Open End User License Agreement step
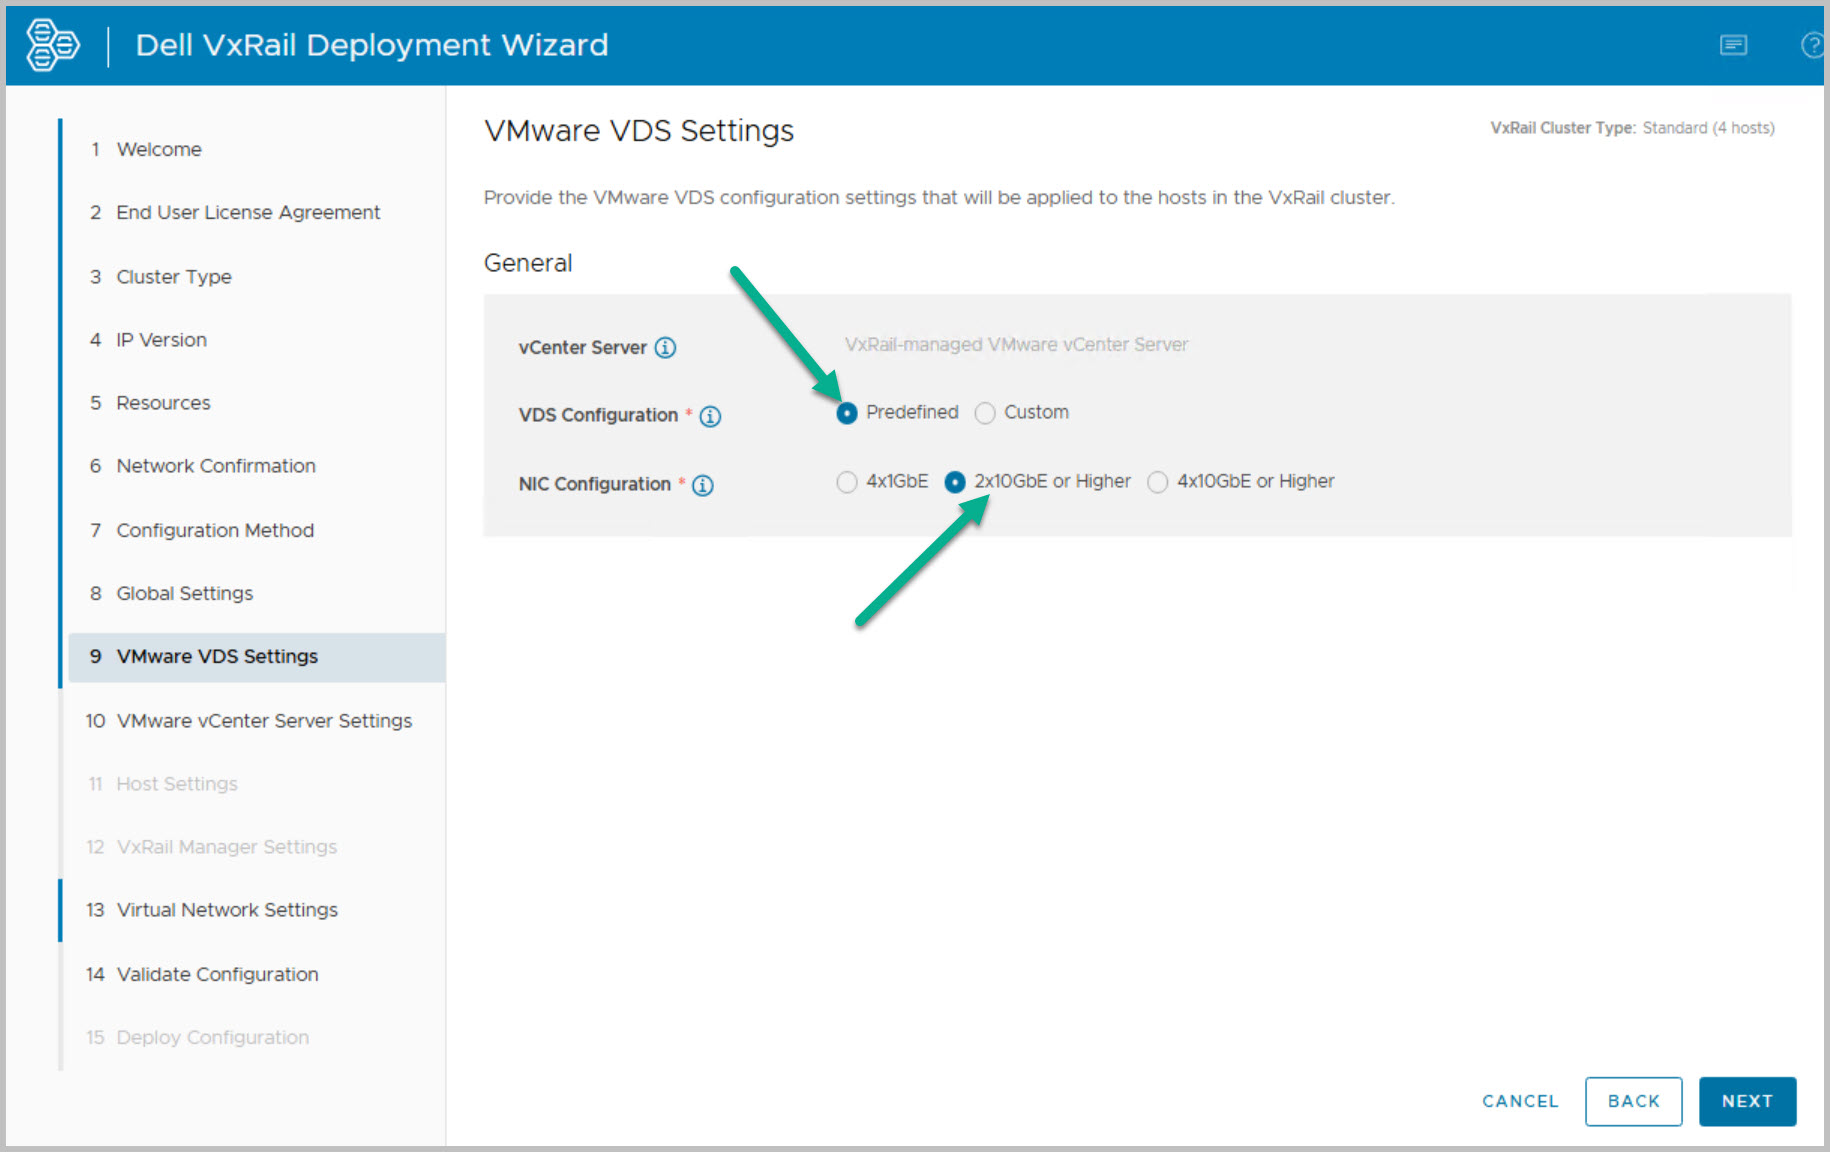Image resolution: width=1830 pixels, height=1152 pixels. pyautogui.click(x=247, y=212)
